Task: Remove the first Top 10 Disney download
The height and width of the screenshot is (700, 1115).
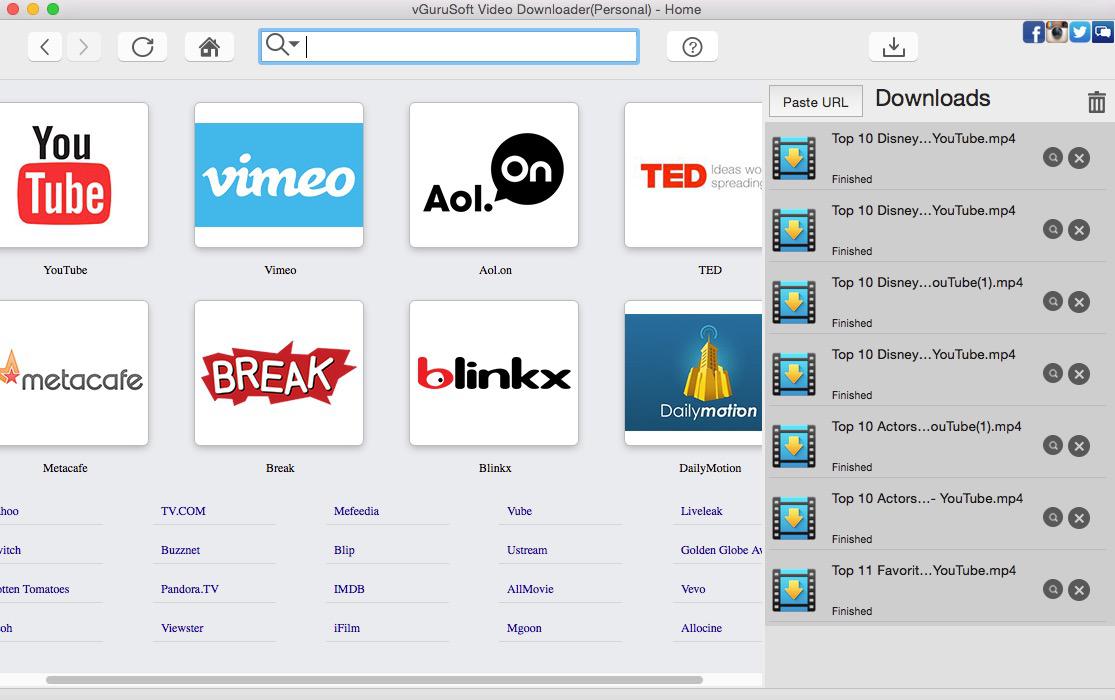Action: coord(1078,158)
